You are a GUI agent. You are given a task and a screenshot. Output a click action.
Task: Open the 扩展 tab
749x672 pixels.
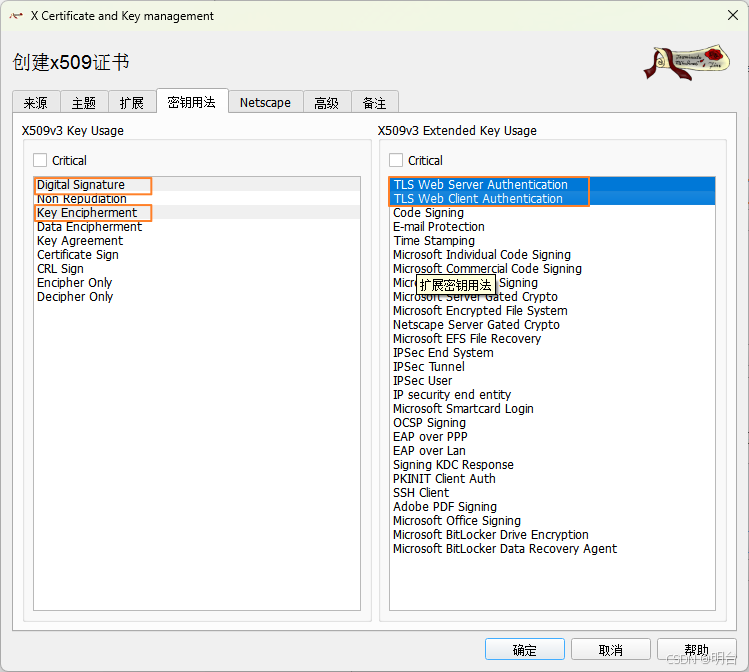pyautogui.click(x=132, y=102)
